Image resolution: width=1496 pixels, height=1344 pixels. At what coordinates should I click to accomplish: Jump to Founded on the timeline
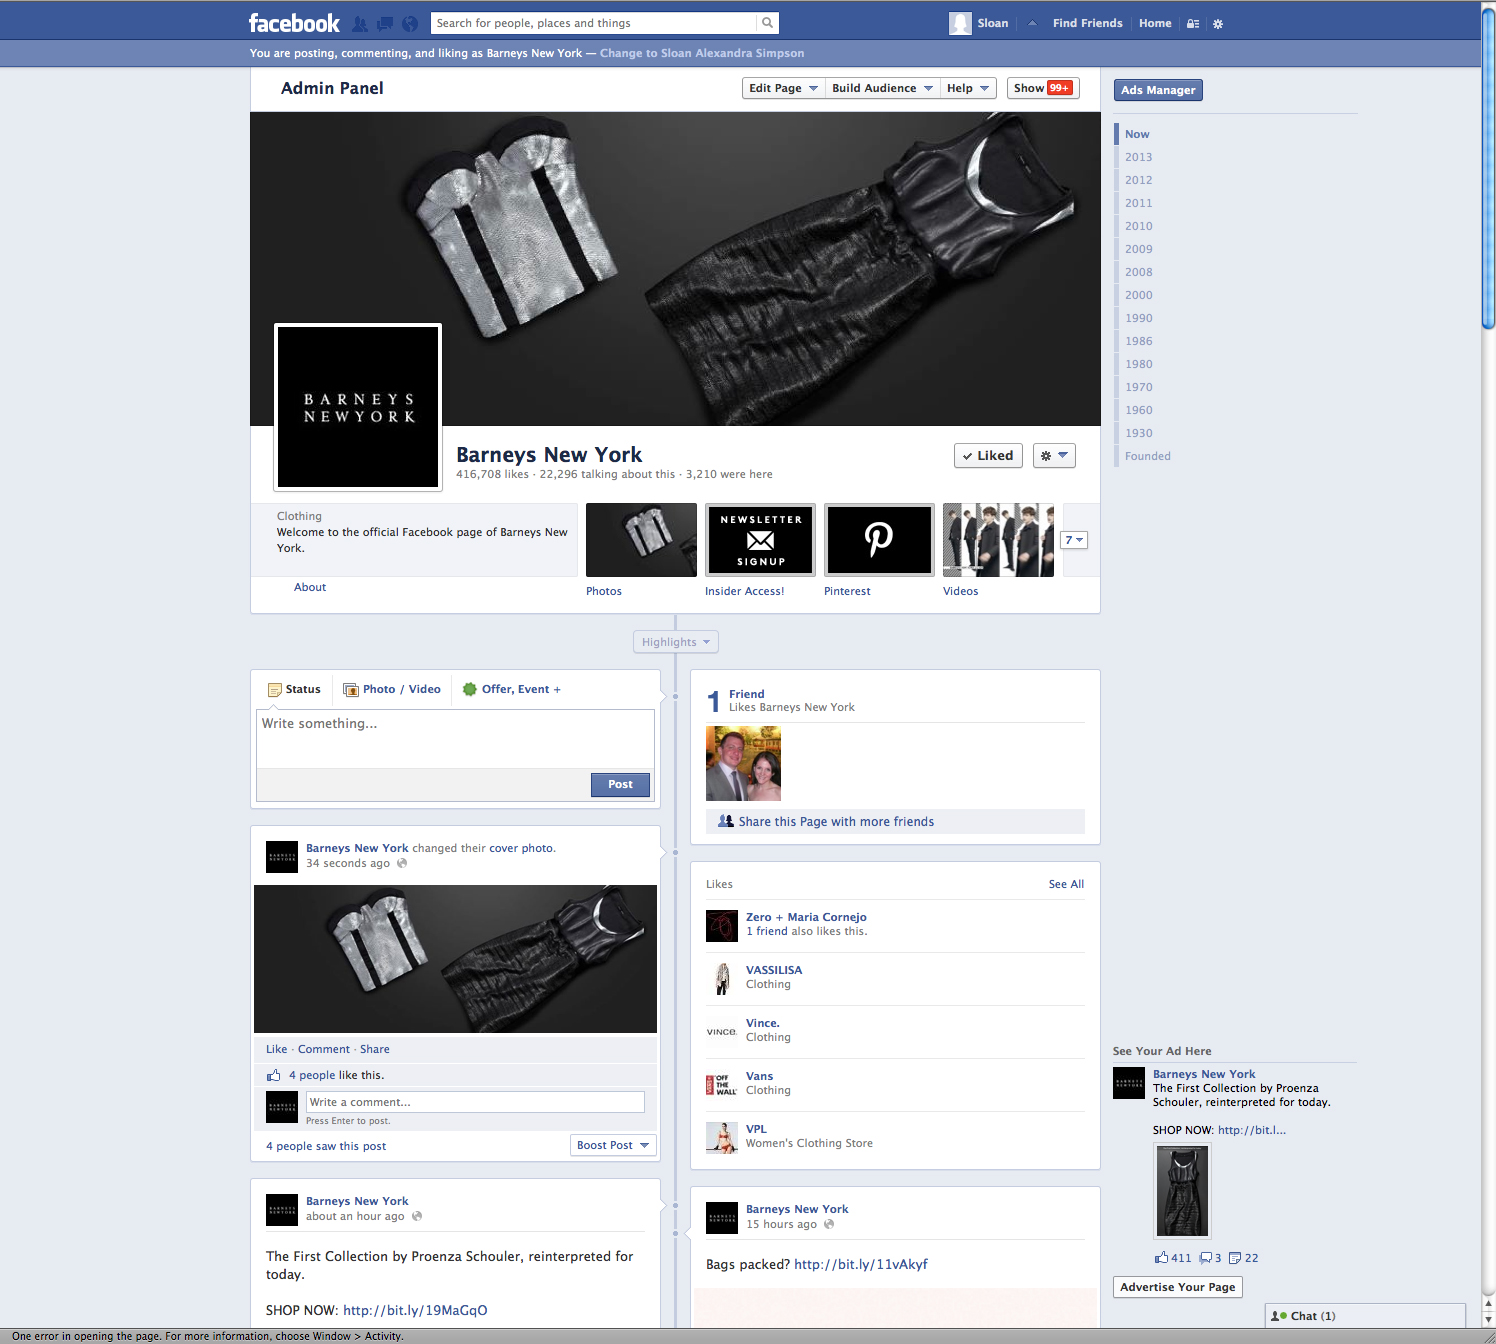click(x=1147, y=456)
